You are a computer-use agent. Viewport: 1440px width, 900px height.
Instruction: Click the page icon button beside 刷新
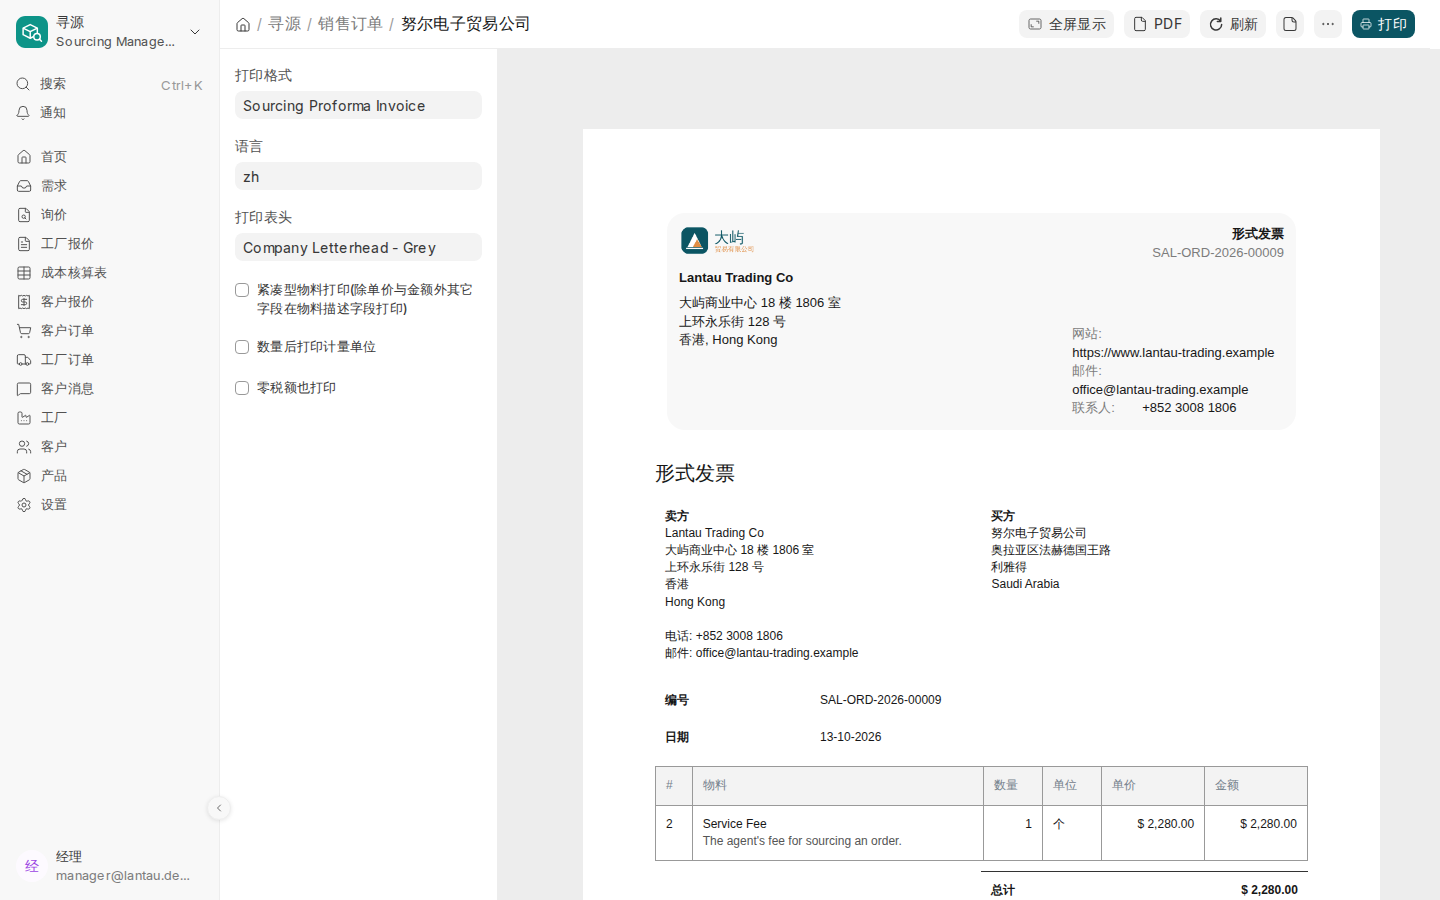coord(1290,24)
